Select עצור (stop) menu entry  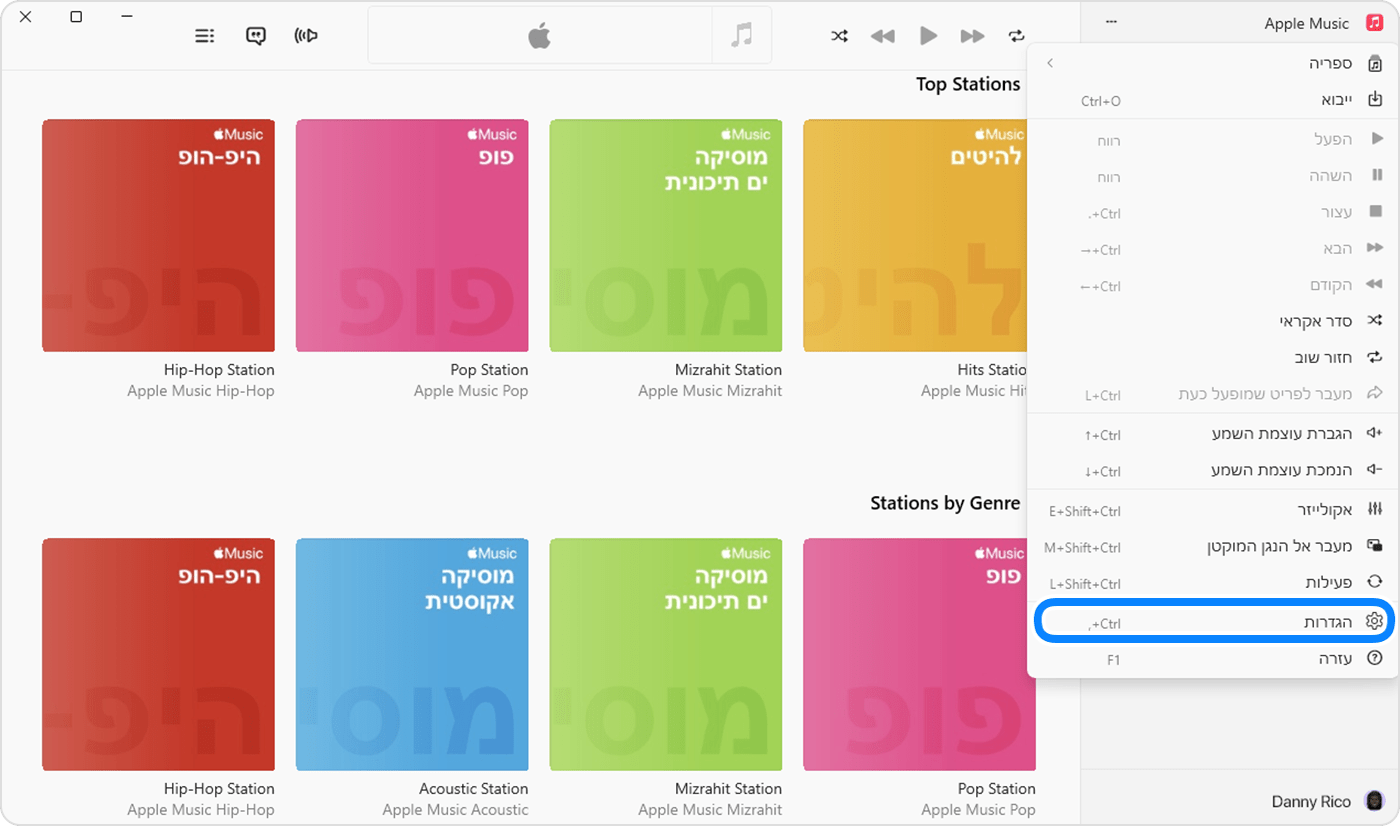[1213, 212]
